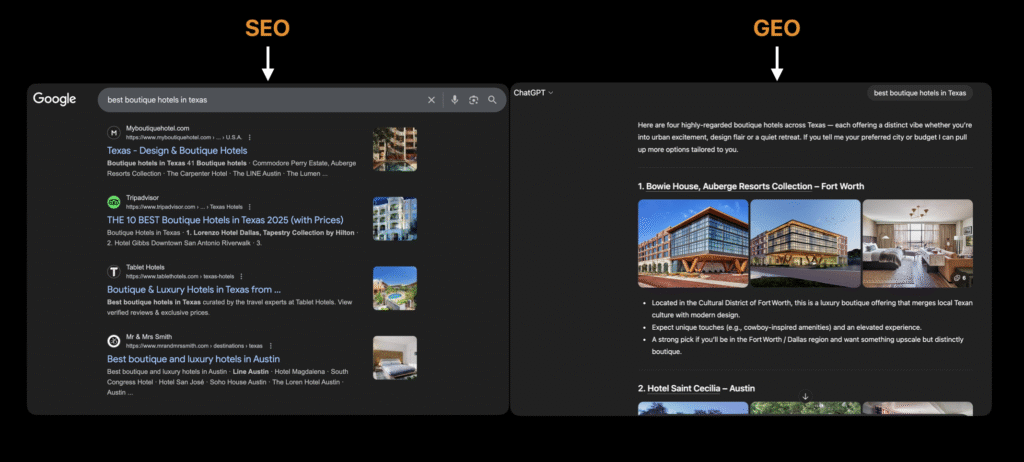Click the www.tablethotels.com URL breadcrumb
This screenshot has width=1024, height=462.
180,276
